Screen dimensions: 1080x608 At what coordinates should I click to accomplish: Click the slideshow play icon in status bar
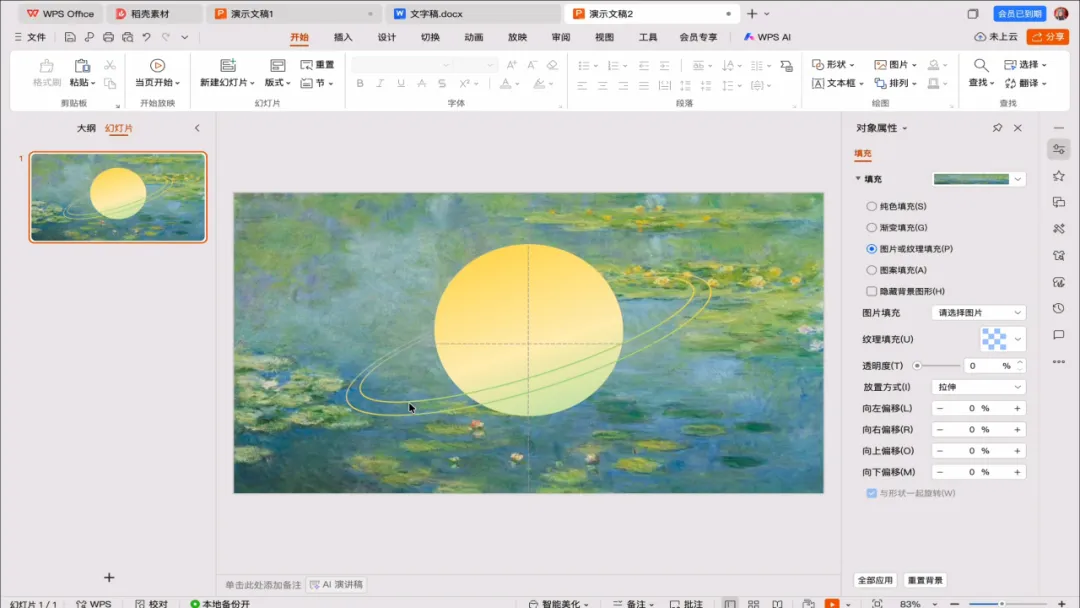[x=832, y=603]
